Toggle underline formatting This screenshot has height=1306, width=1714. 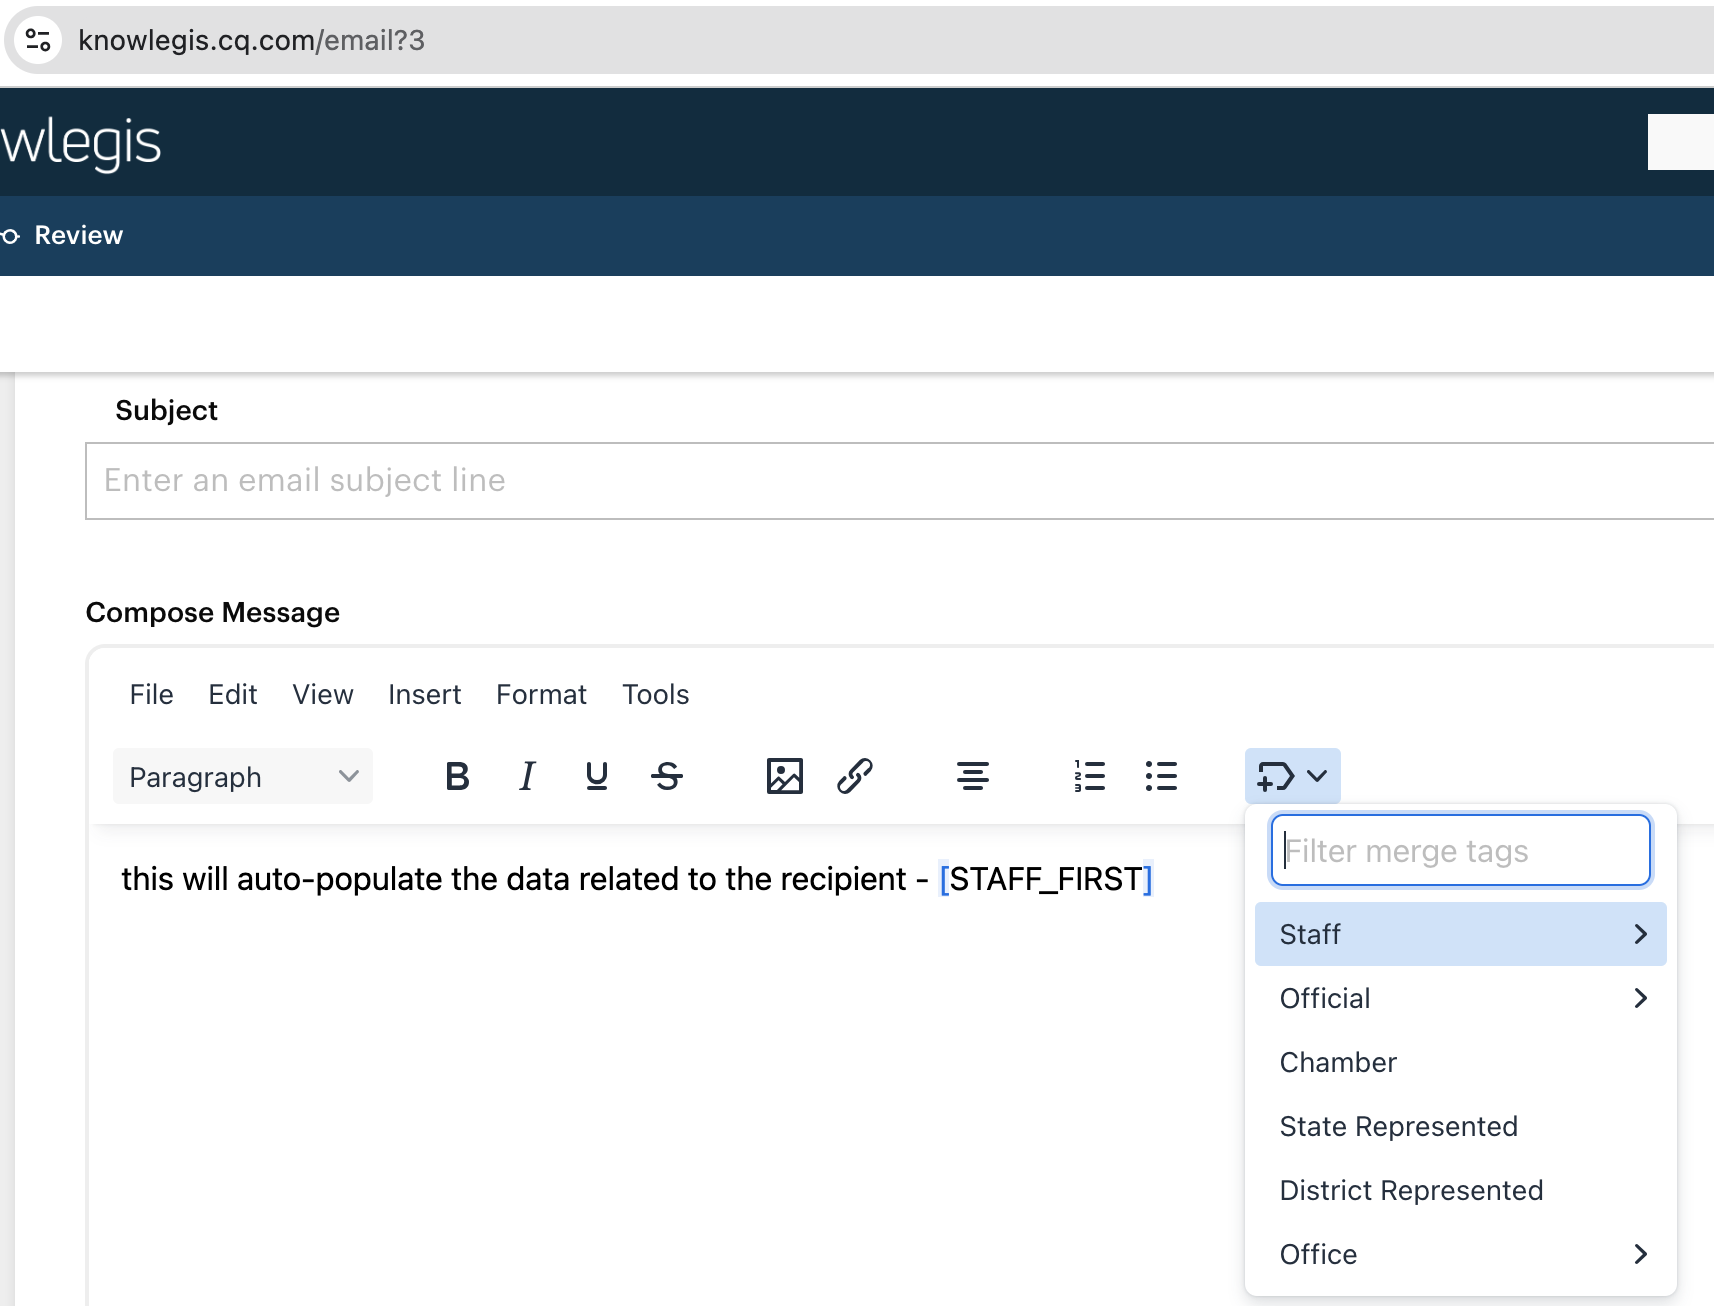[597, 776]
